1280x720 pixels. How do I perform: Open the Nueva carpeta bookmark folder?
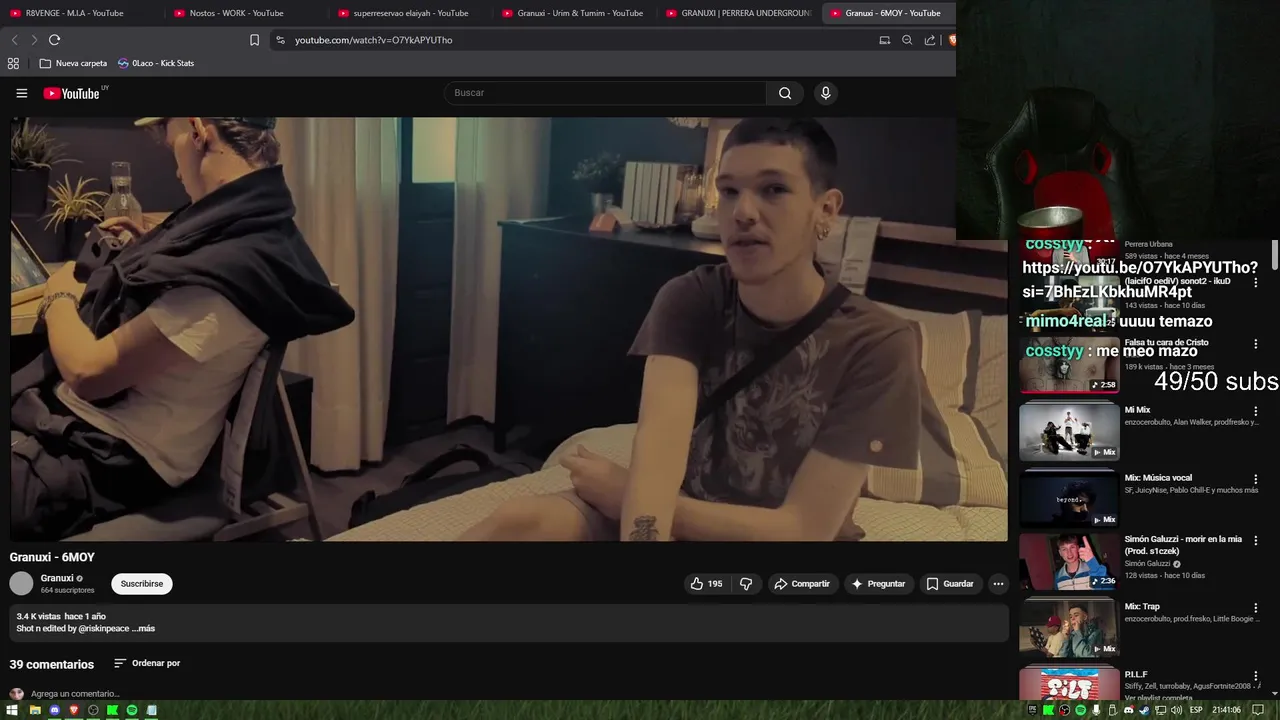click(x=73, y=63)
